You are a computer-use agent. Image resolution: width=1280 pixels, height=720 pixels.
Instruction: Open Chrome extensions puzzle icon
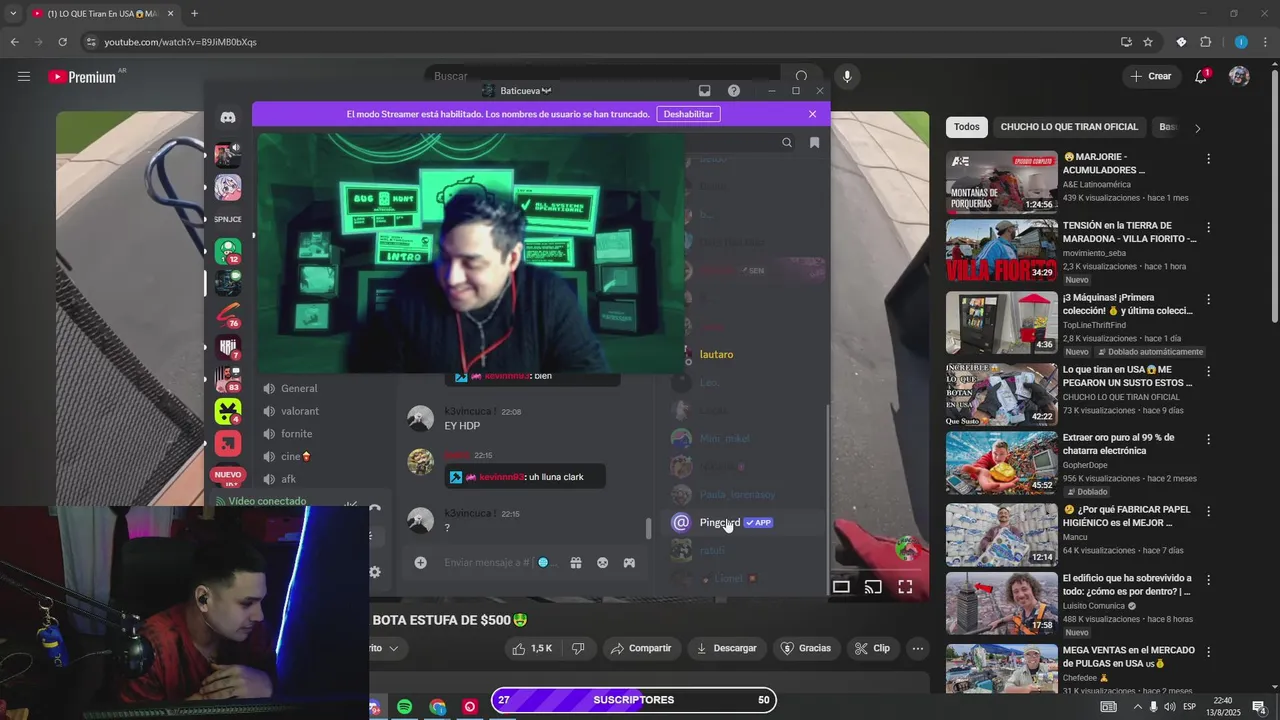tap(1205, 42)
